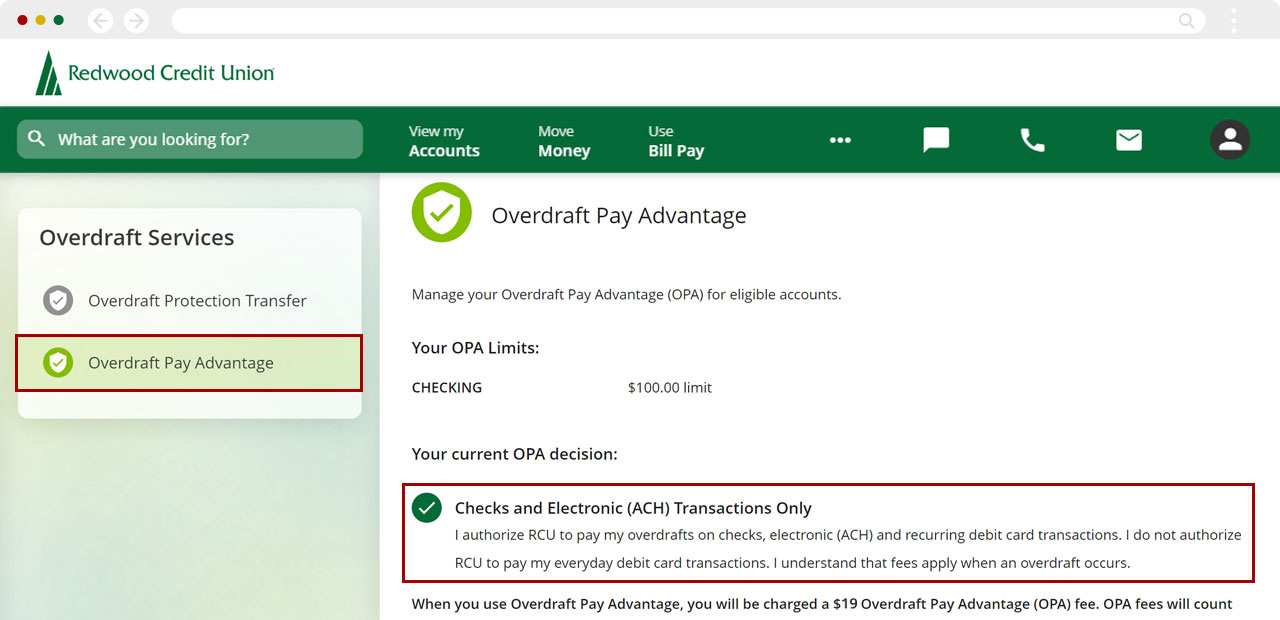Image resolution: width=1280 pixels, height=620 pixels.
Task: Click the phone contact icon
Action: 1032,140
